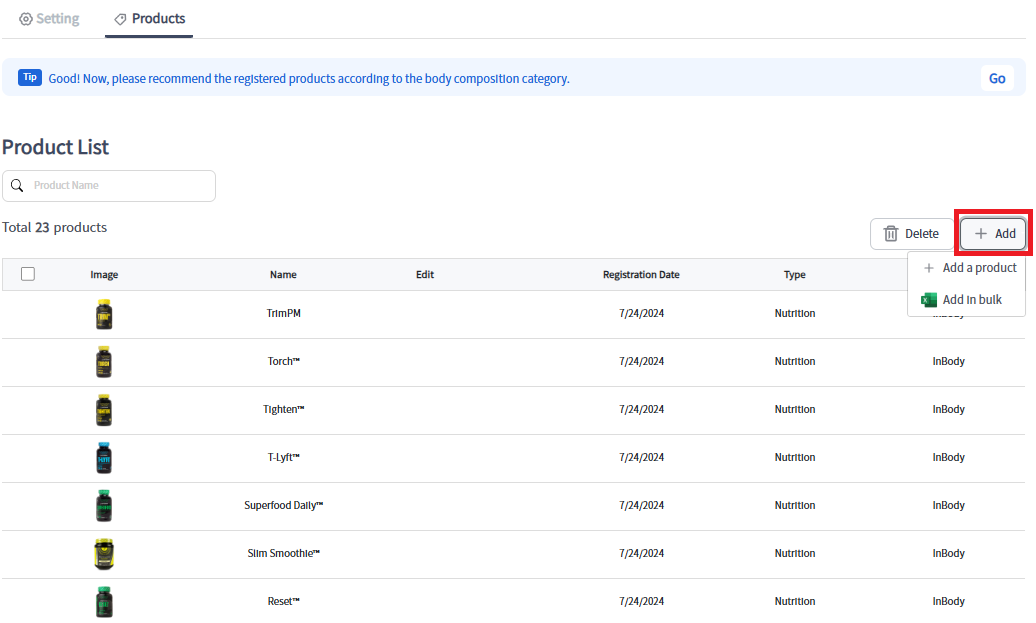
Task: Click Nutrition type in Superfood Daily row
Action: tap(795, 505)
